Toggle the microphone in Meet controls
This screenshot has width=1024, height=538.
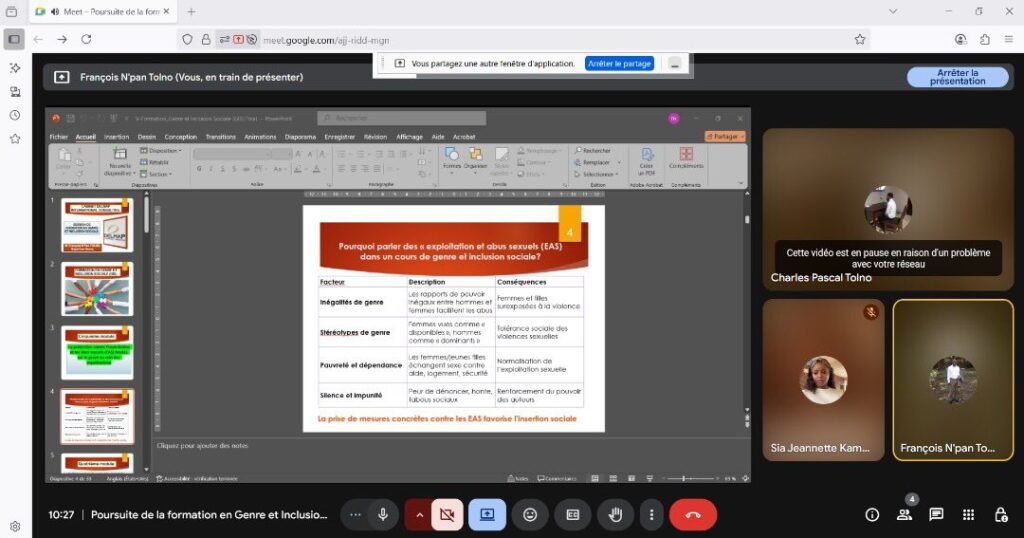coord(382,514)
